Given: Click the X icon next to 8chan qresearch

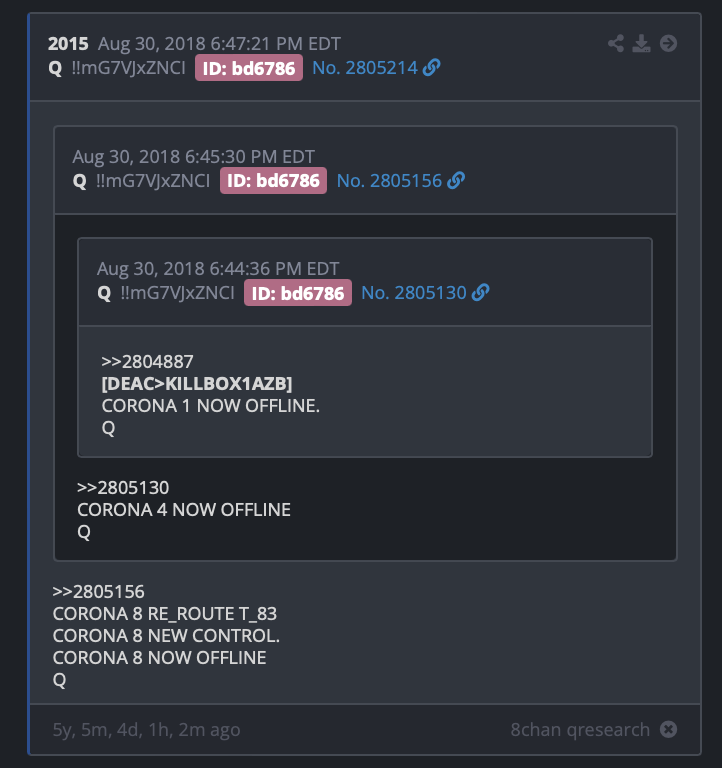Looking at the screenshot, I should coord(668,729).
